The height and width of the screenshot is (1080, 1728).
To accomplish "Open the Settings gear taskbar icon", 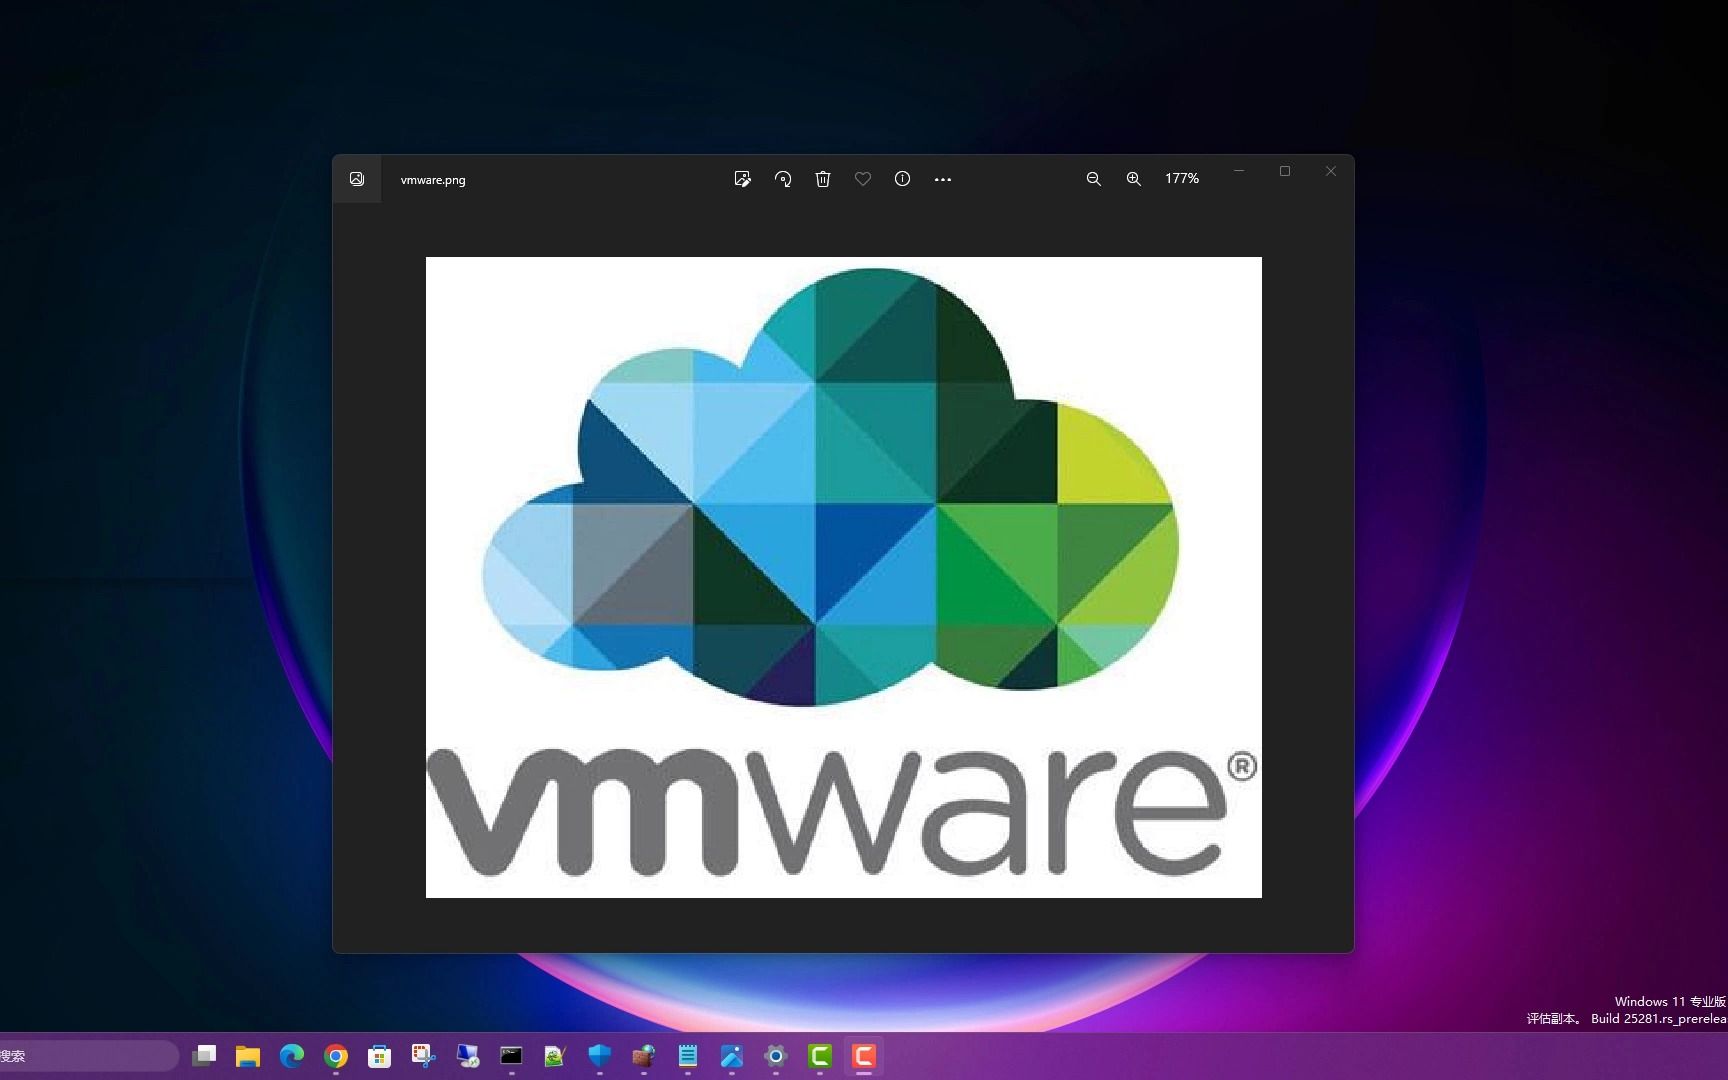I will click(x=776, y=1056).
